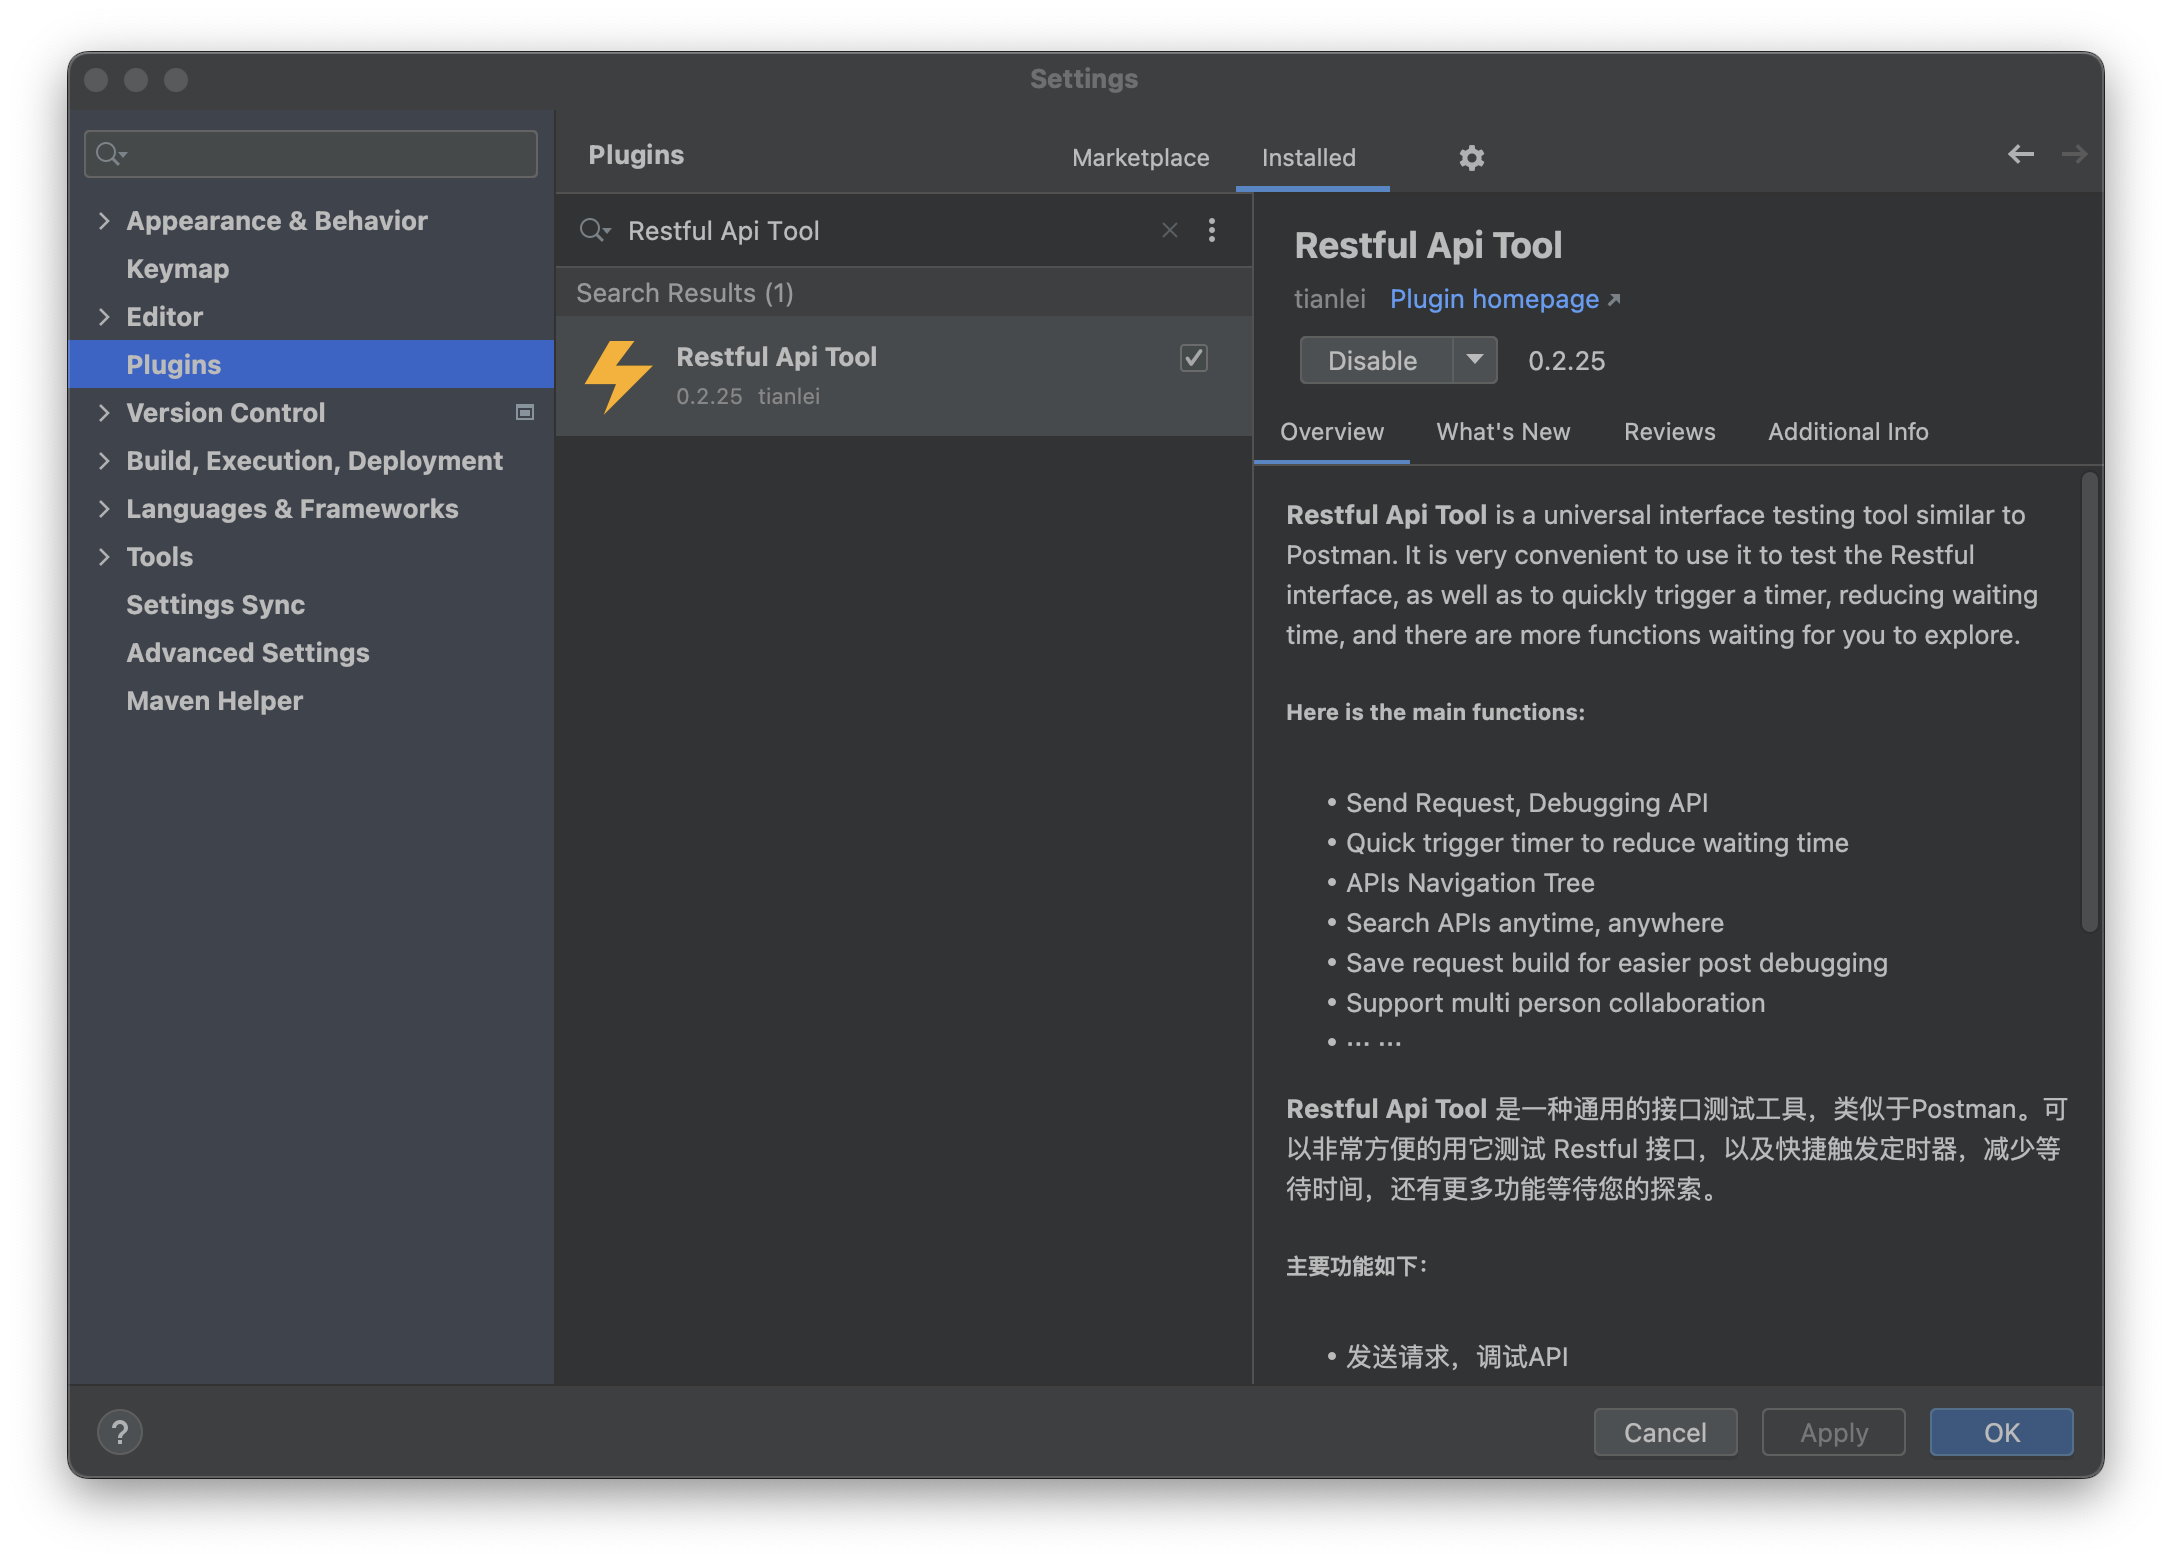Expand the Languages & Frameworks section
Screen dimensions: 2172x1562
[x=105, y=509]
